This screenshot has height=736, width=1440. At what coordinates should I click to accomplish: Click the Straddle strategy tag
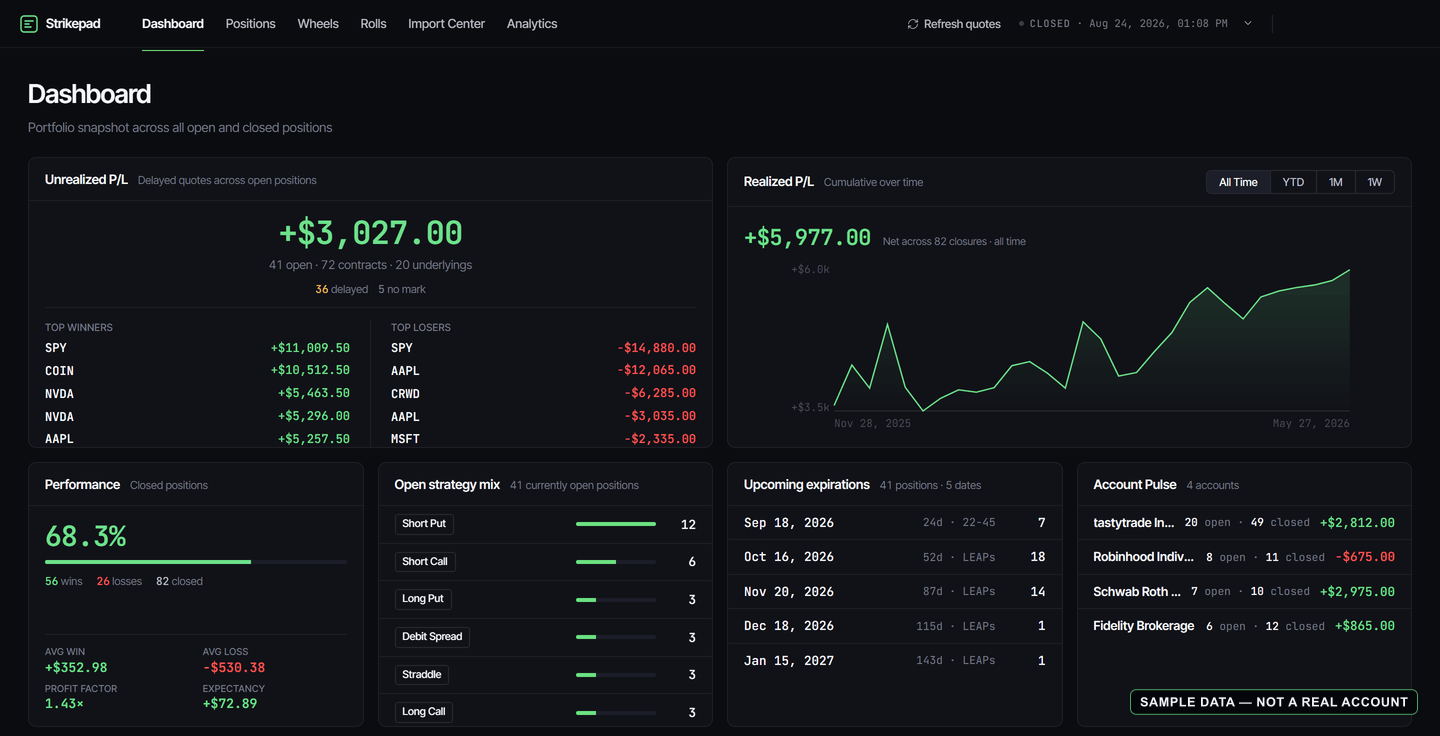(422, 675)
